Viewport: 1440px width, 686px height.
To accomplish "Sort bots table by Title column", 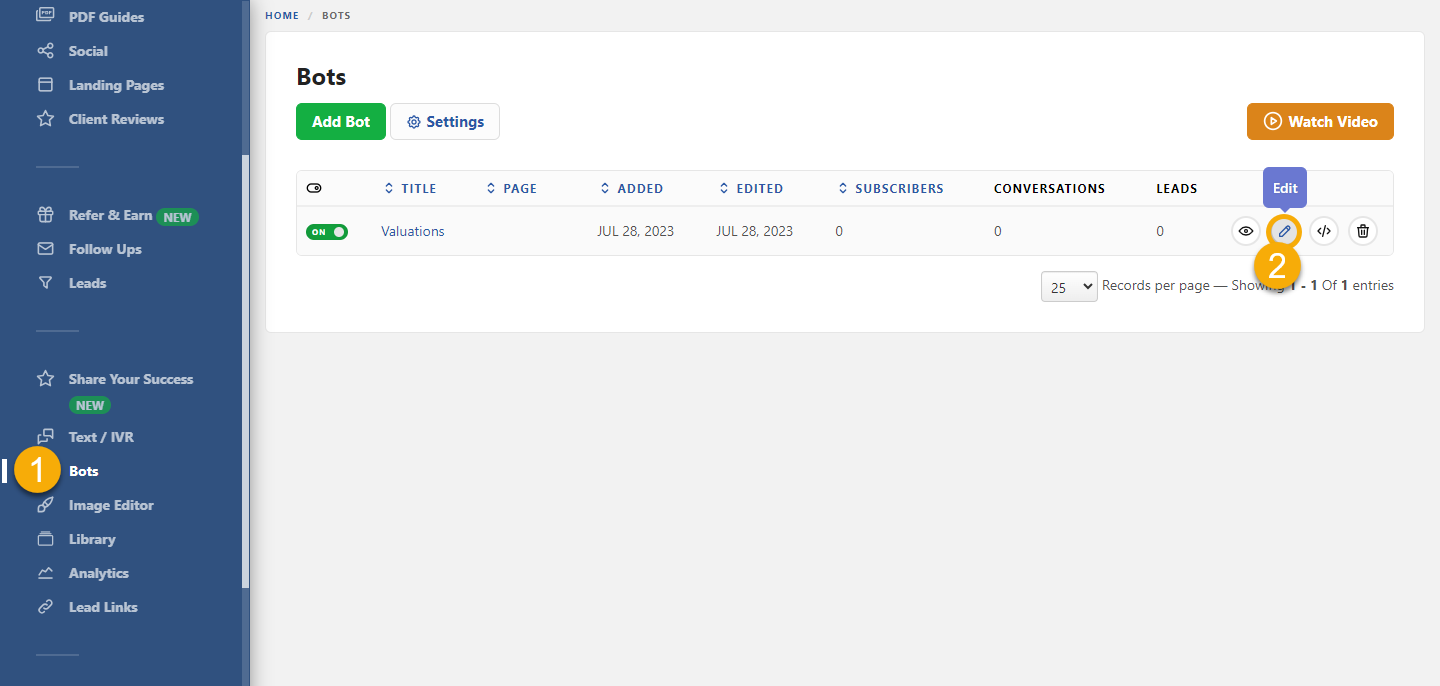I will click(411, 188).
